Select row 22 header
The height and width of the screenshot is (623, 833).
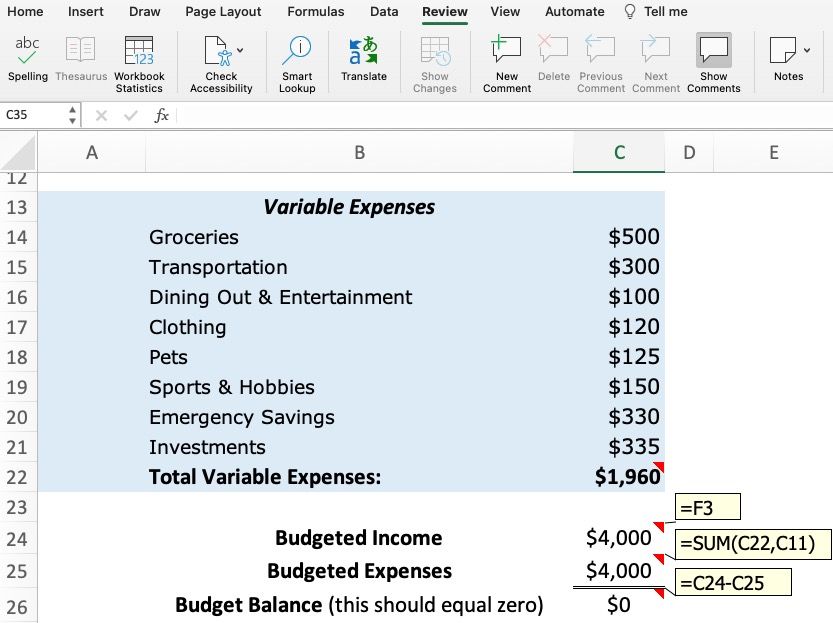[x=18, y=477]
